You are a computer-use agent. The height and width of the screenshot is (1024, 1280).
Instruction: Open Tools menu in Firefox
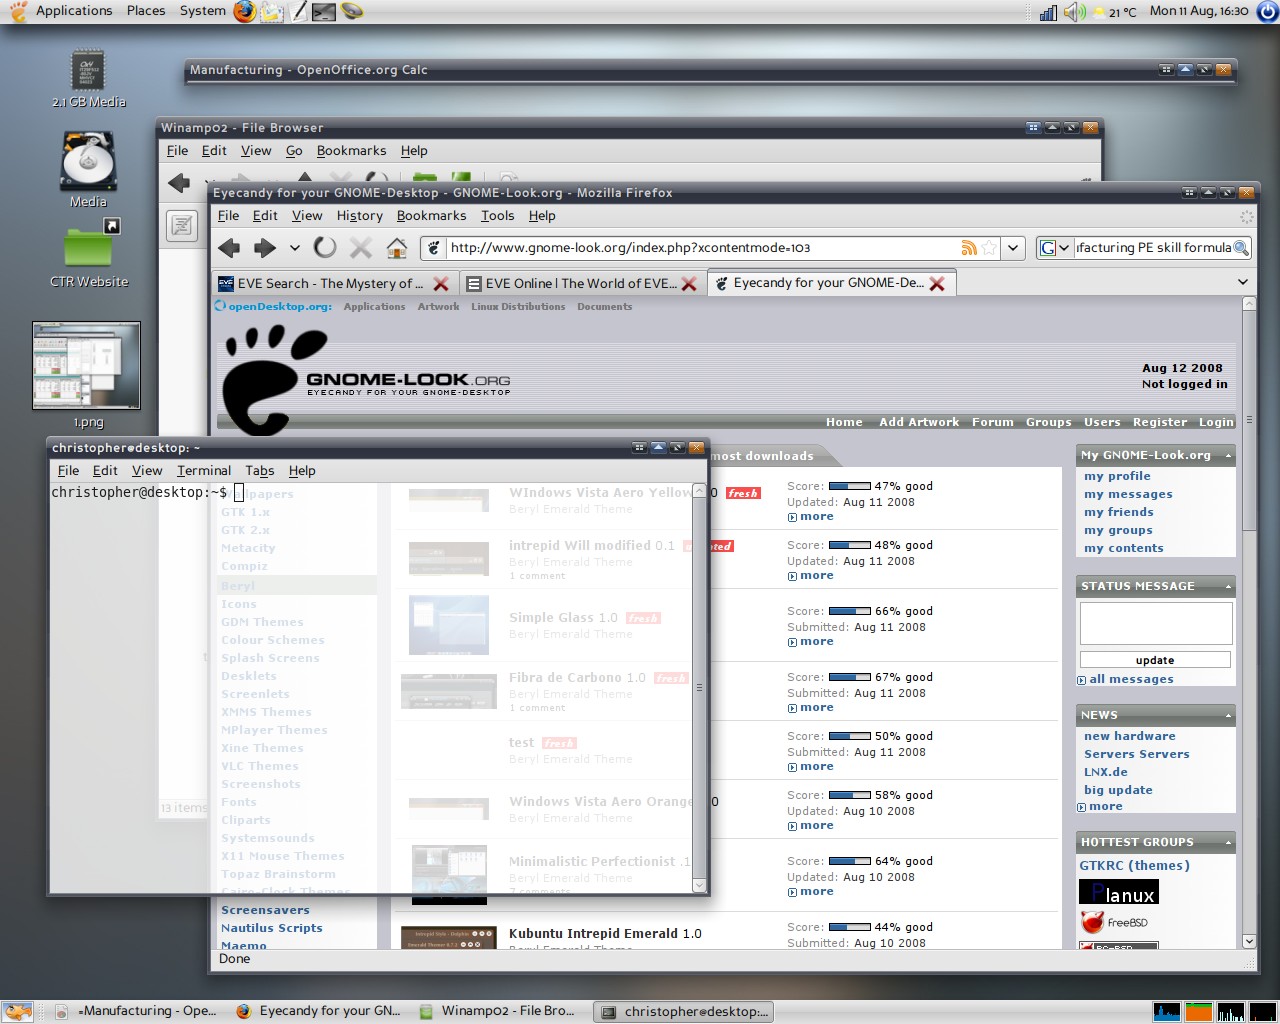(497, 216)
